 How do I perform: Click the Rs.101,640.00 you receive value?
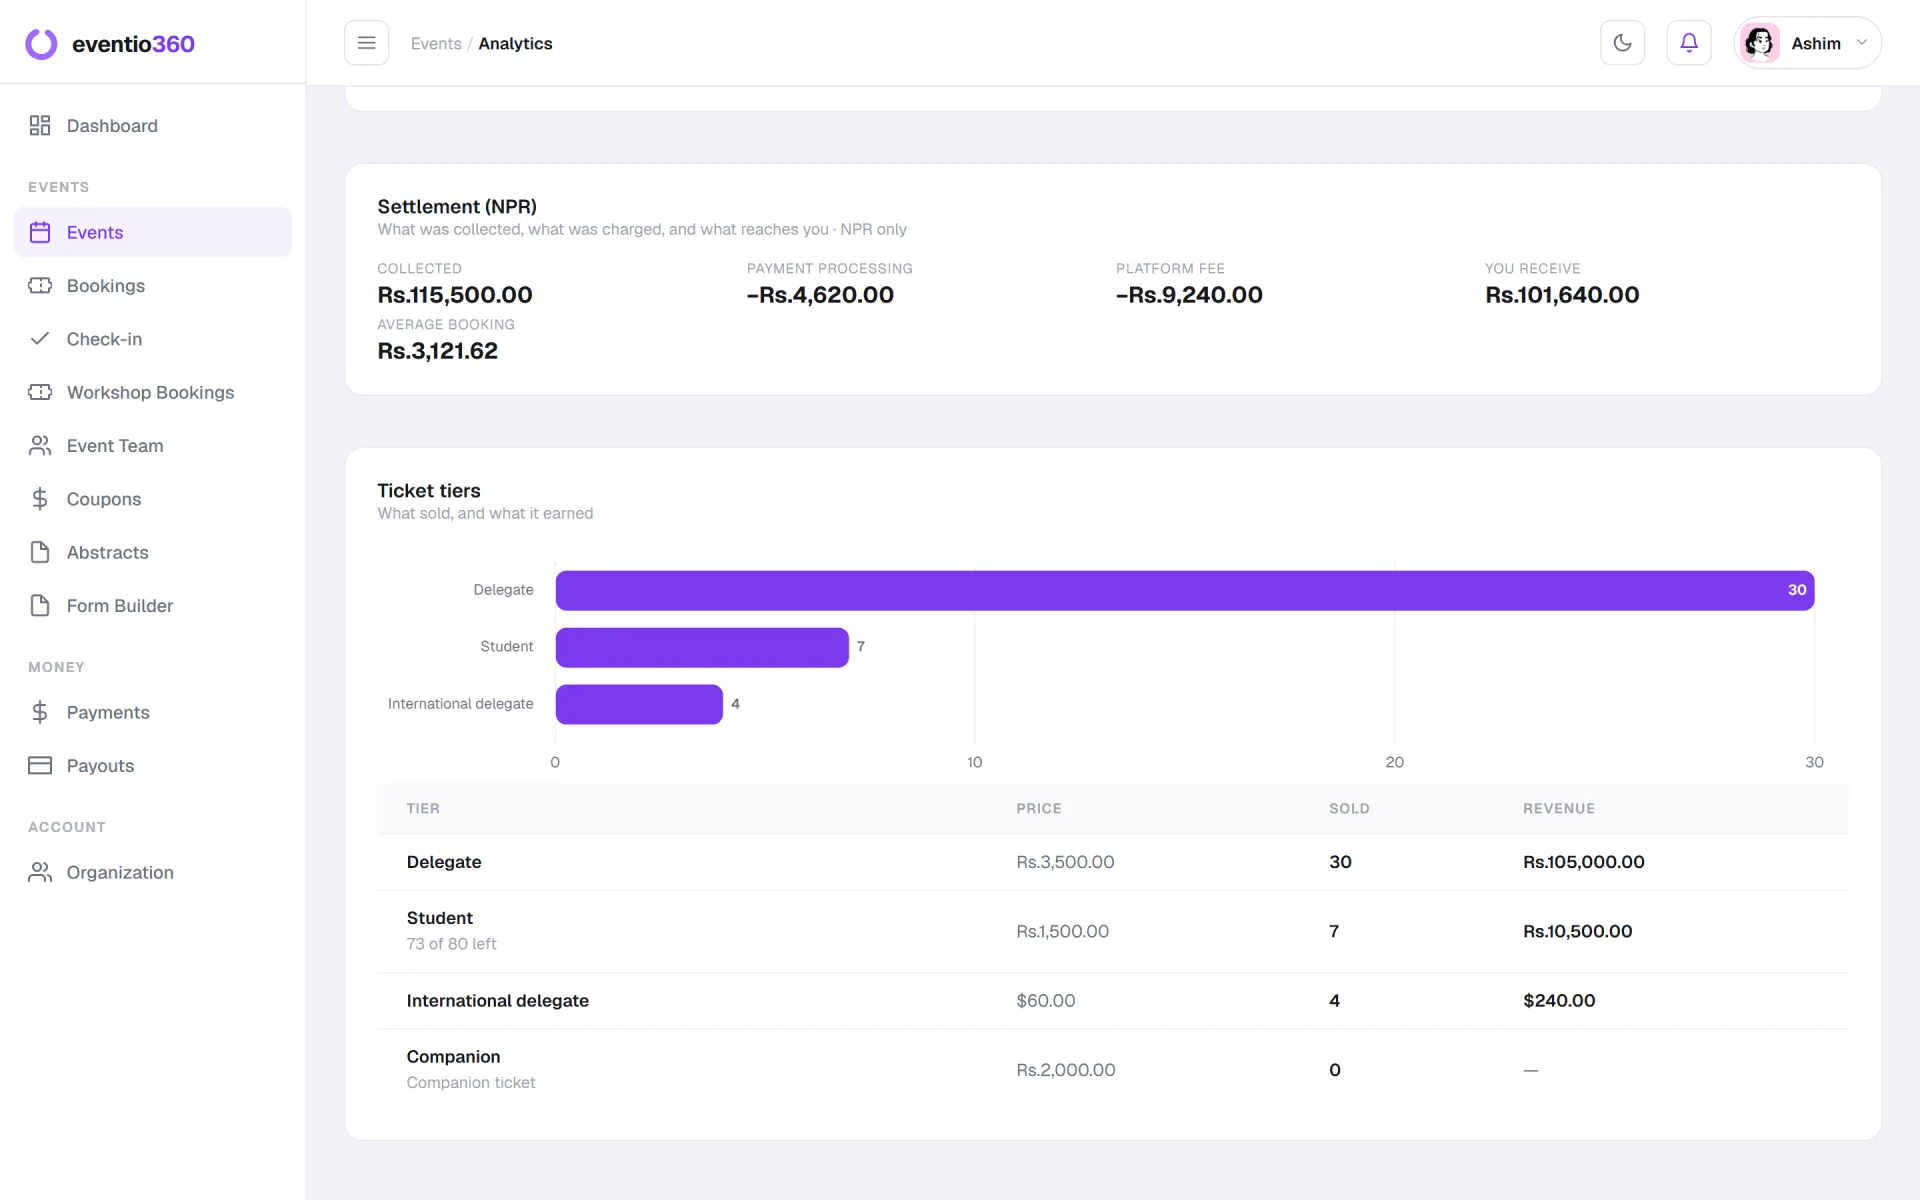click(x=1562, y=295)
